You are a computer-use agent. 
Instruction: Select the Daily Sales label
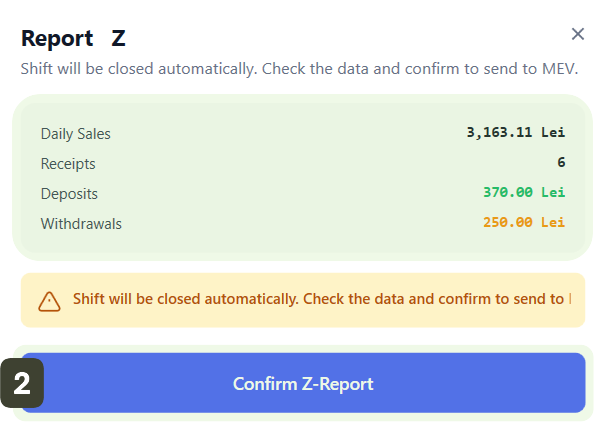76,134
